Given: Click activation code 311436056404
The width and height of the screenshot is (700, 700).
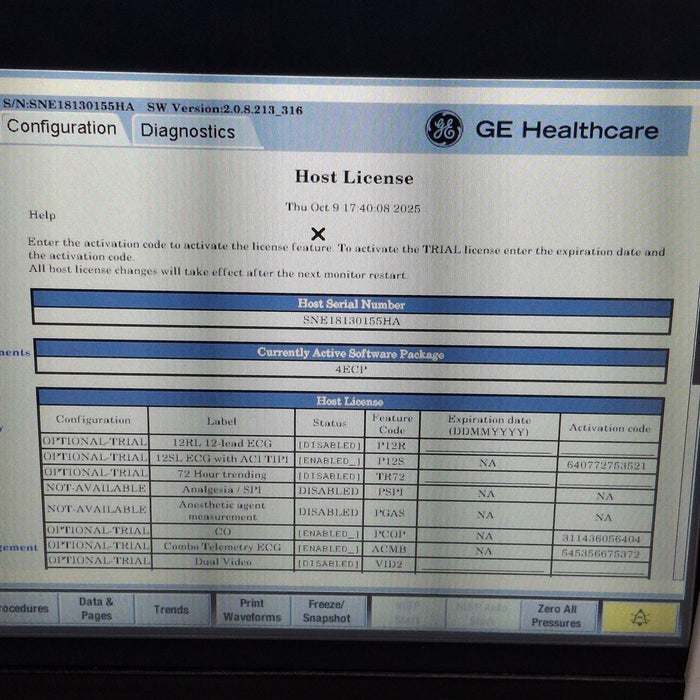Looking at the screenshot, I should pyautogui.click(x=601, y=538).
